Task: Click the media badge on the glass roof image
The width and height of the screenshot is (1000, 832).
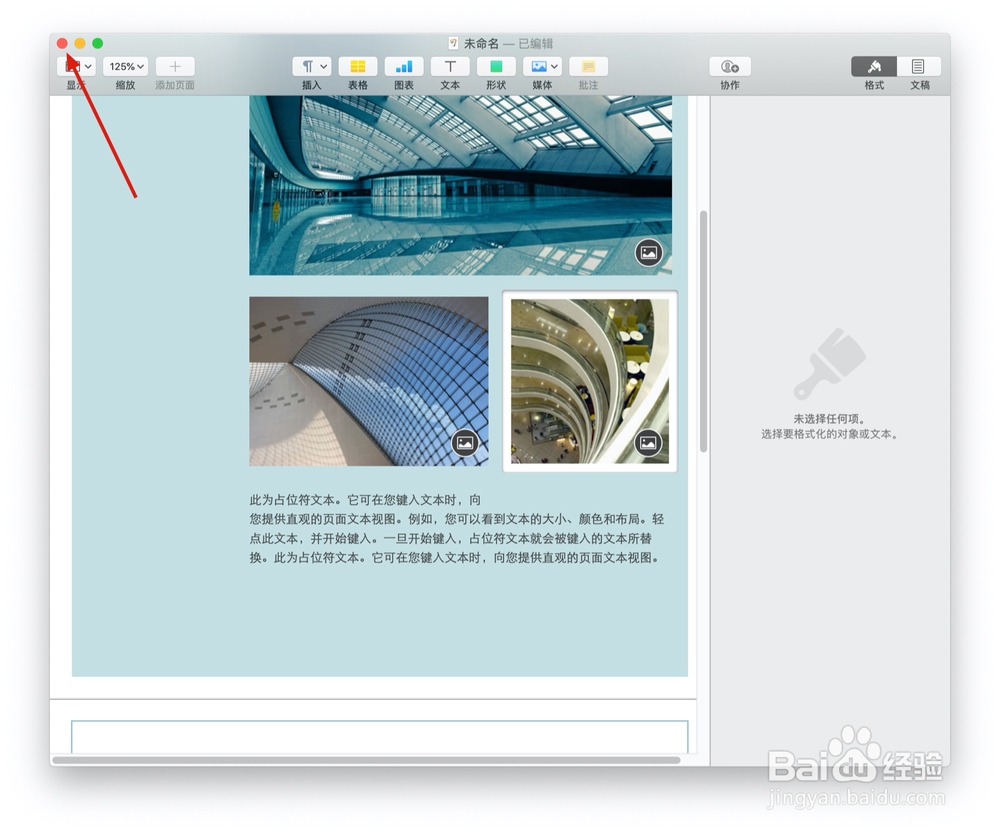Action: point(465,441)
